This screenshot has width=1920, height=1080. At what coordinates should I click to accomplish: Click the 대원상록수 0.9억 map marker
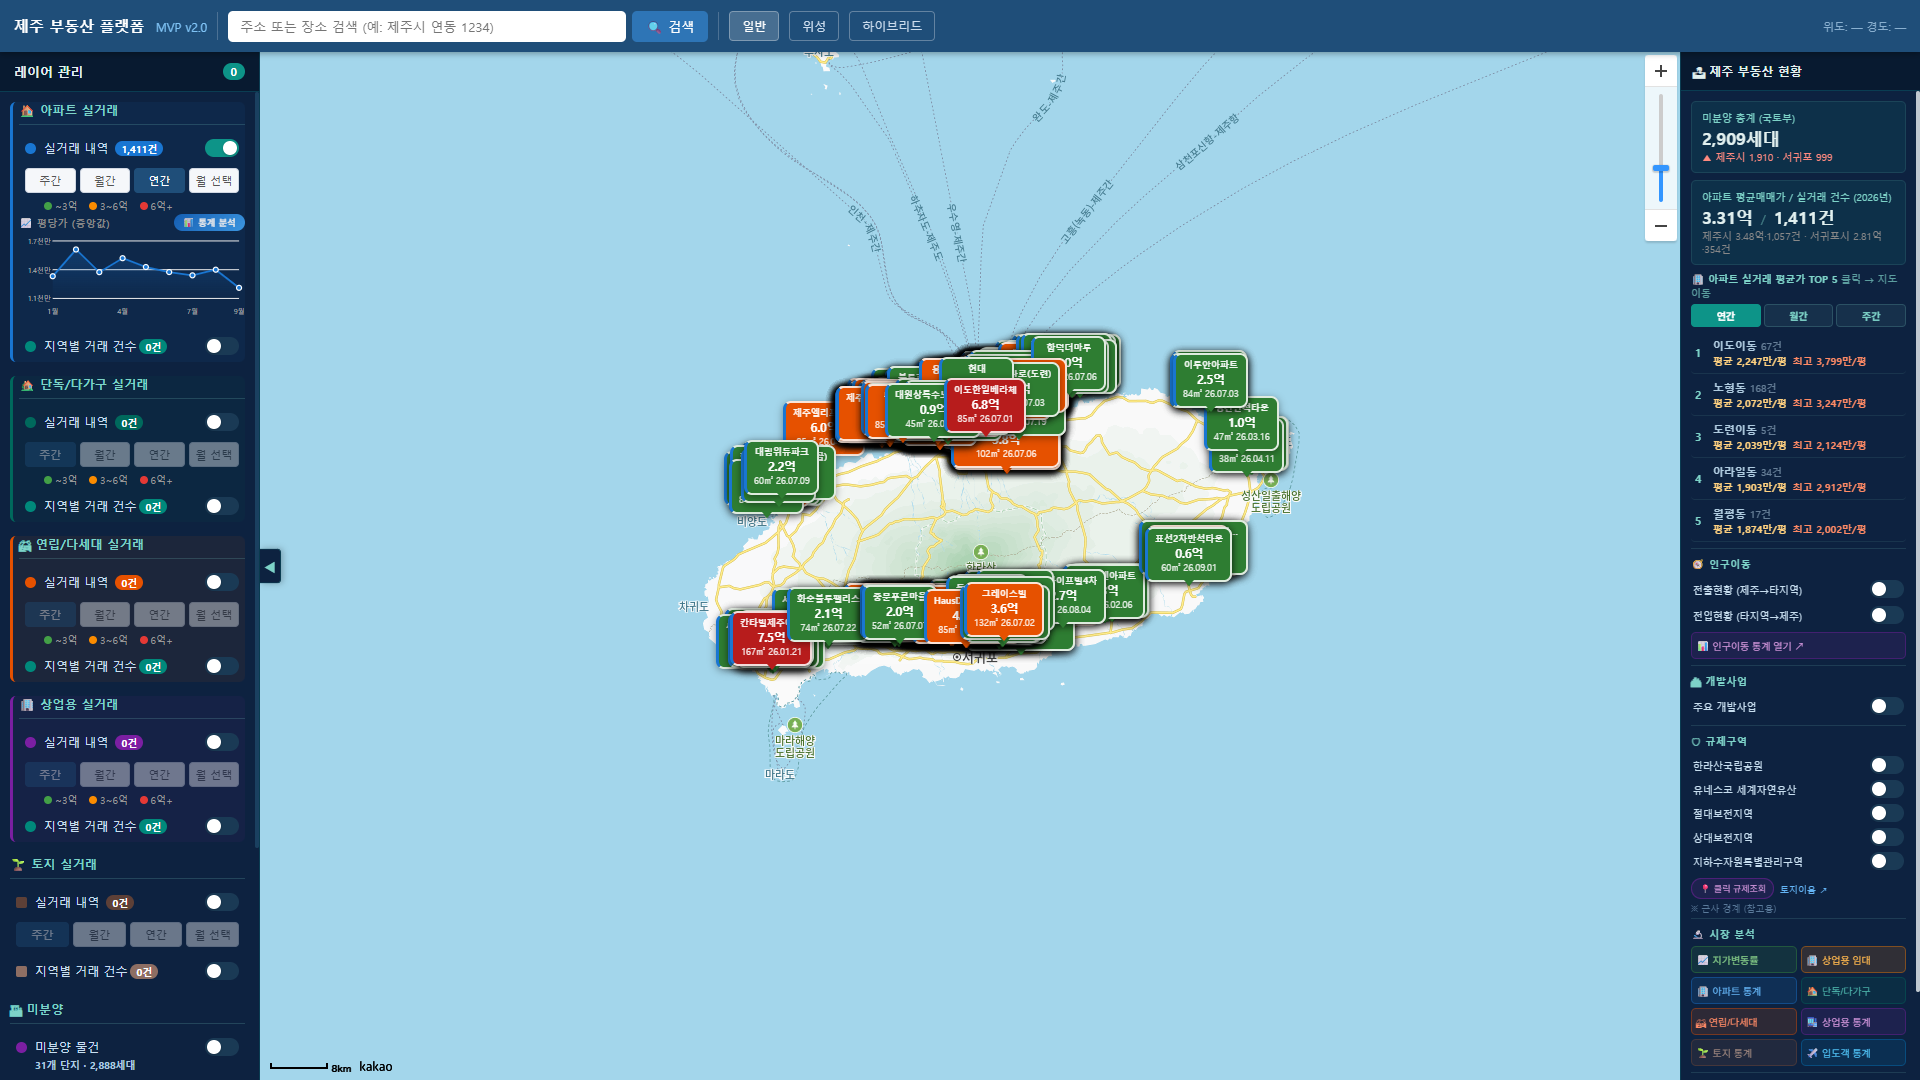click(x=919, y=409)
